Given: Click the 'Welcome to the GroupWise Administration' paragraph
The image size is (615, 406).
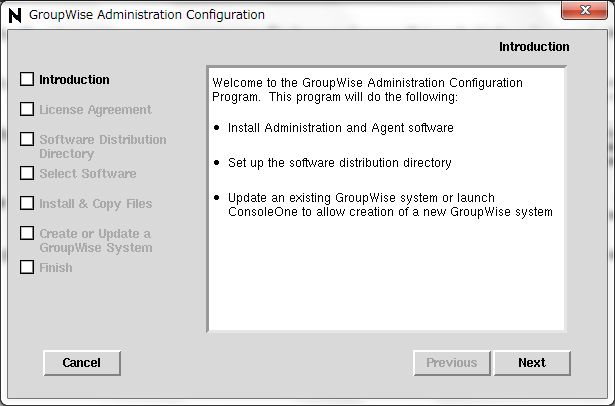Looking at the screenshot, I should [x=368, y=90].
